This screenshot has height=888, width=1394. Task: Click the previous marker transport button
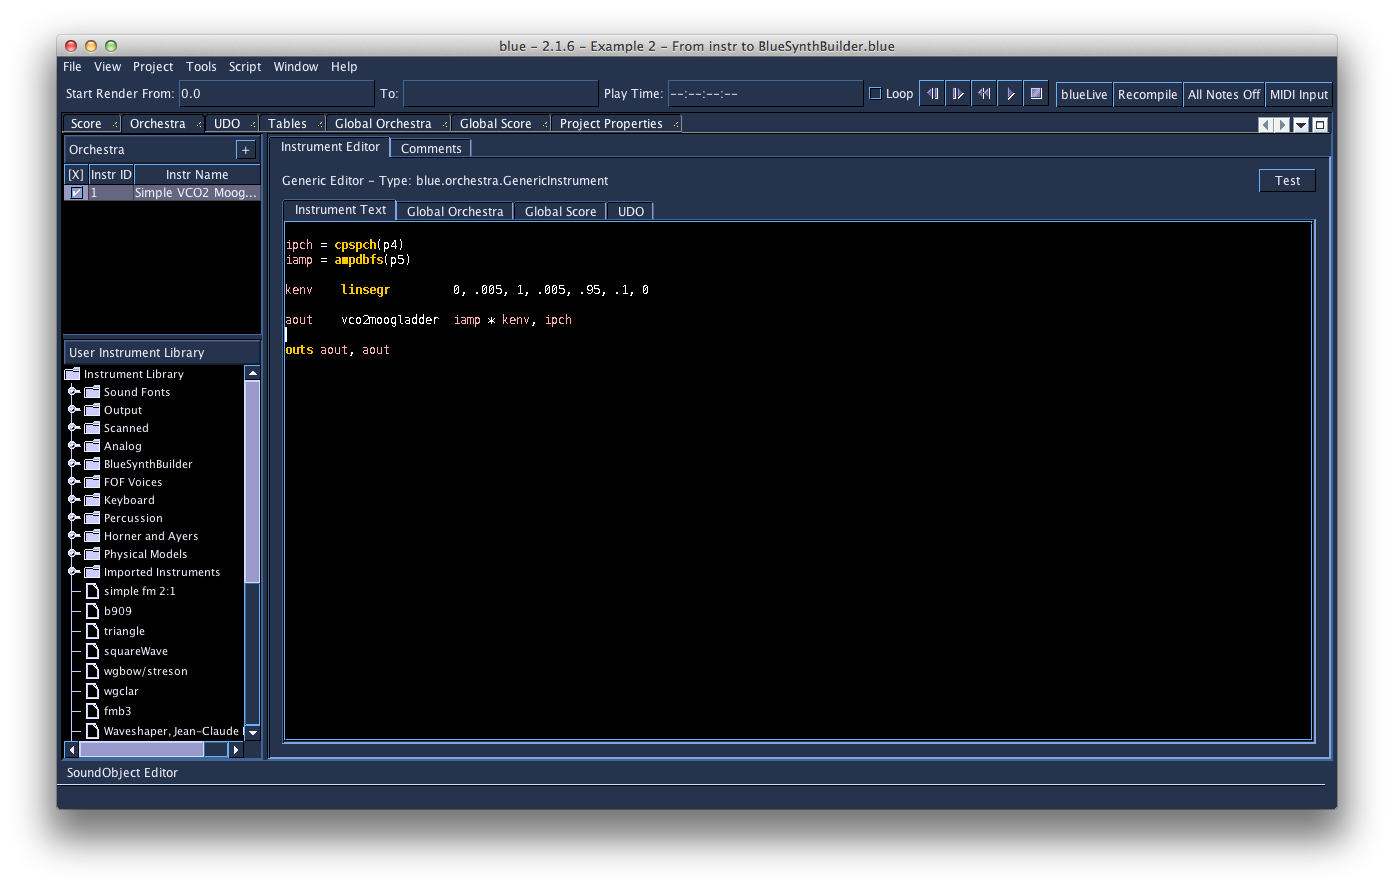pos(932,94)
